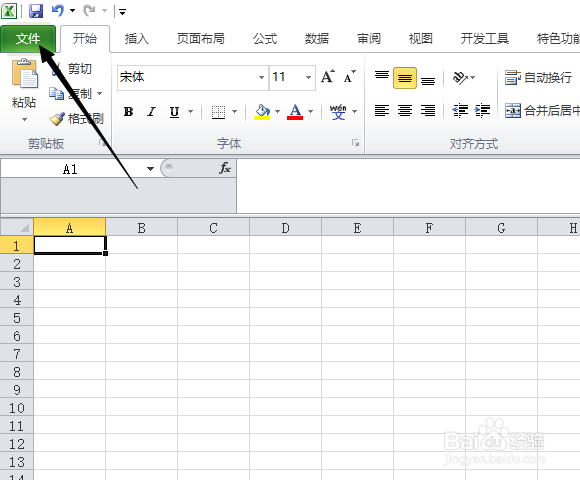Switch to the 开发工具 Developer tab

pos(485,38)
